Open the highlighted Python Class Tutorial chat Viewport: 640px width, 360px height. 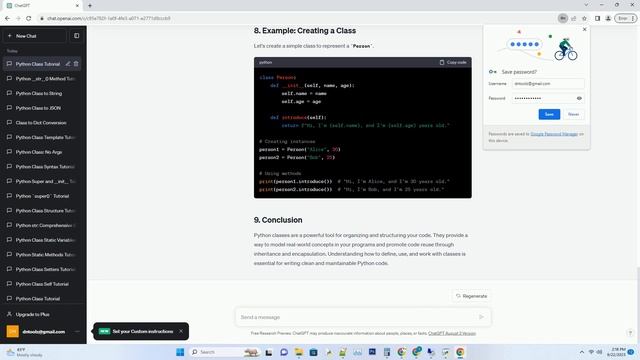pos(38,64)
